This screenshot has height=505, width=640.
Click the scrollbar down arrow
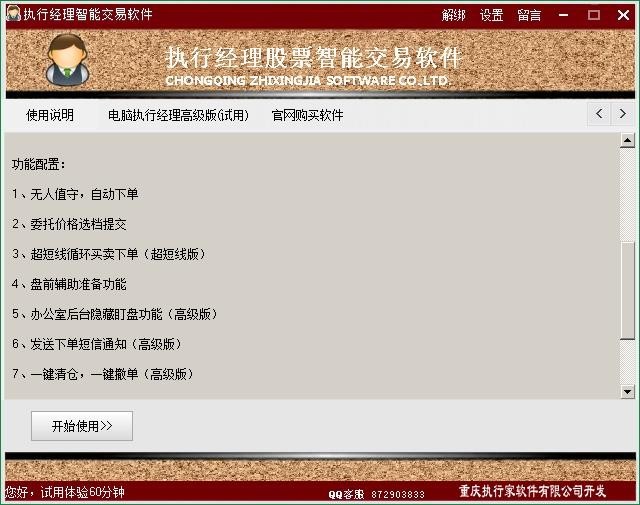pos(627,392)
